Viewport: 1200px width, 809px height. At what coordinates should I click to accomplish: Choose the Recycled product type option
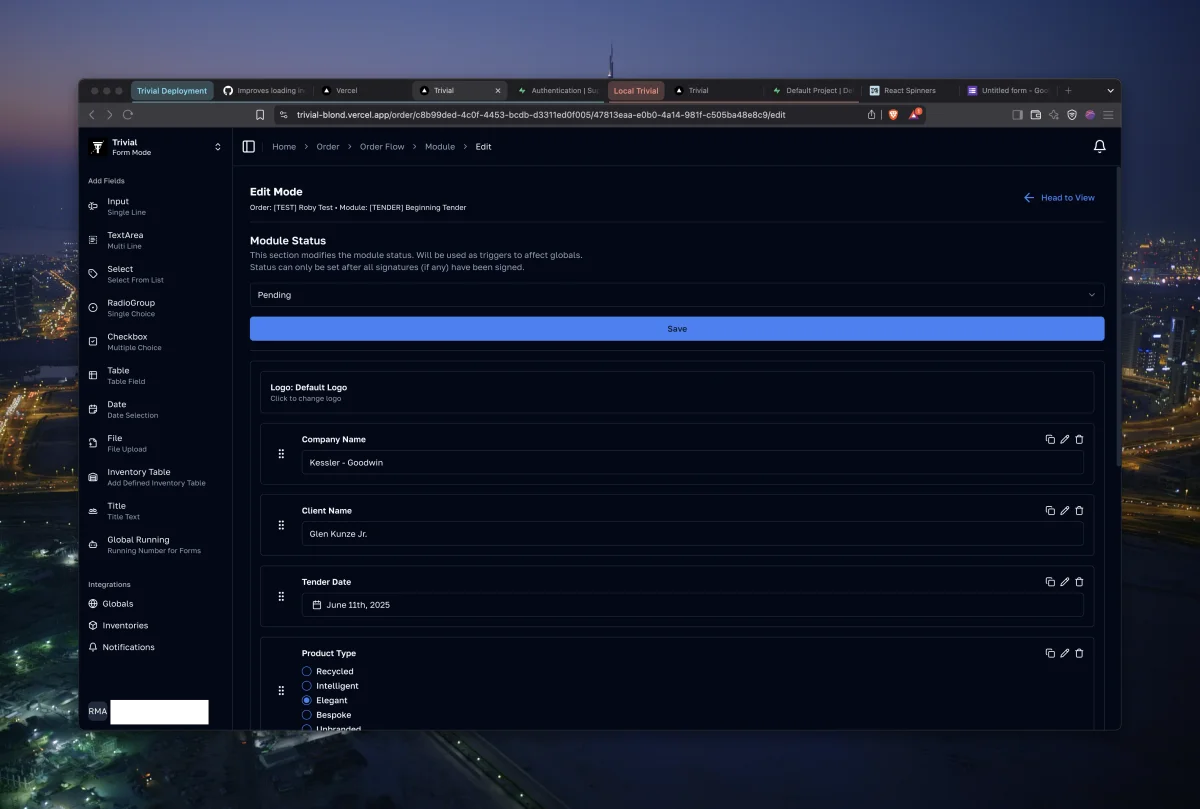(x=306, y=671)
